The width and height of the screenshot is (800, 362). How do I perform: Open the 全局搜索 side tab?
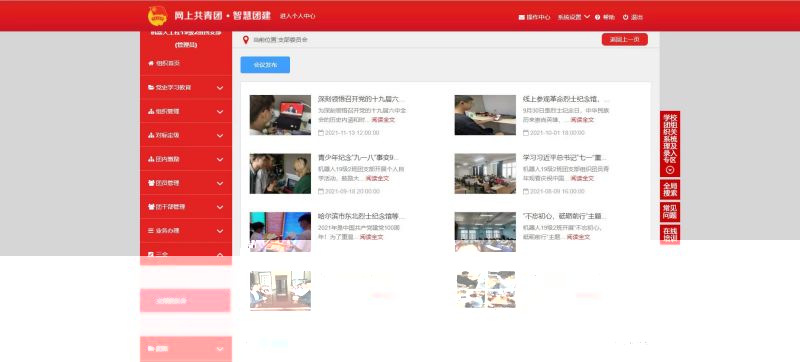point(670,189)
